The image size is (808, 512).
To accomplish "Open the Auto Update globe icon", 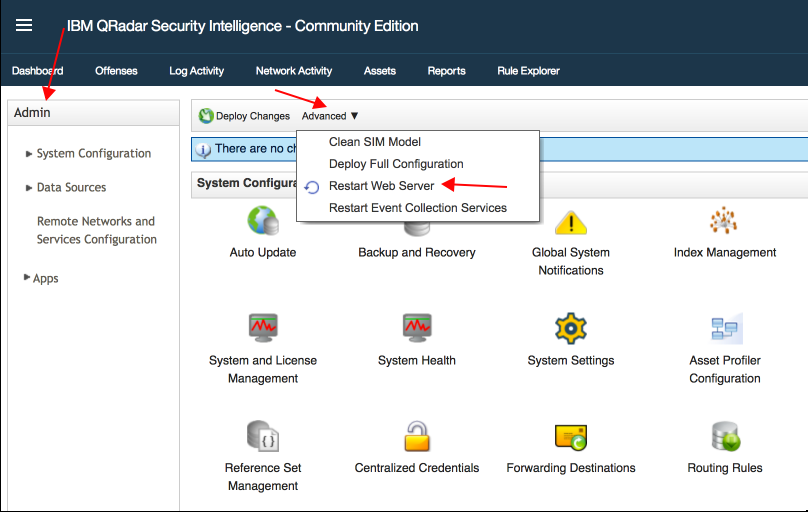I will point(263,220).
